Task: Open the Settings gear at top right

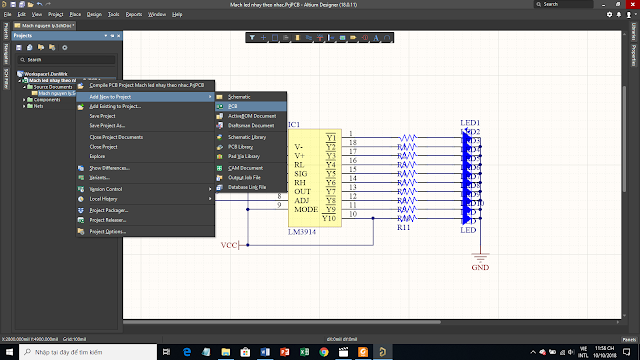Action: 609,14
